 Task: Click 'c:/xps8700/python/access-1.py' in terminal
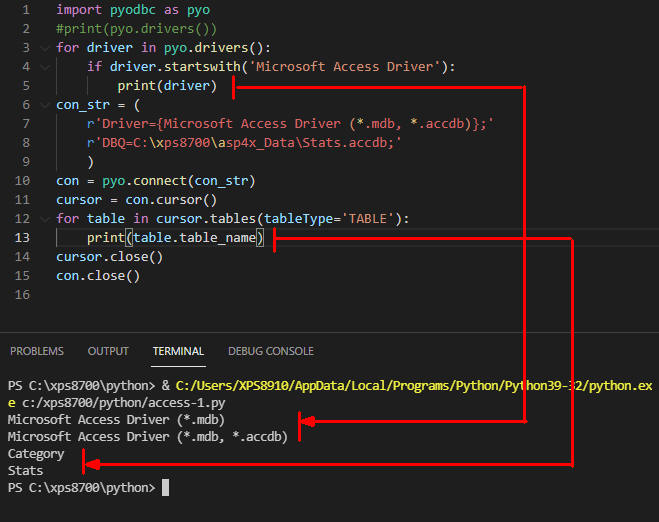(x=124, y=403)
